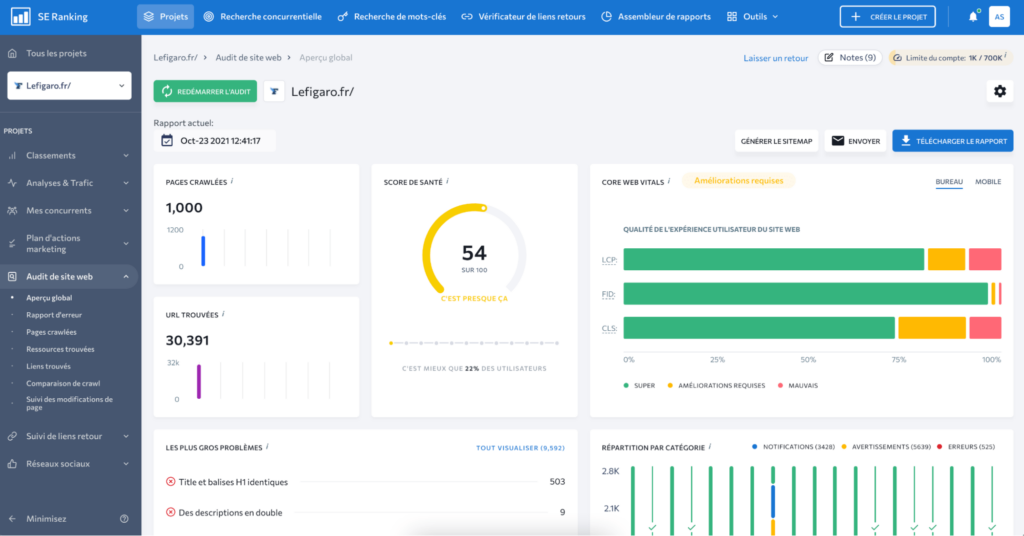
Task: Click the orange CLS bar segment
Action: pos(932,328)
